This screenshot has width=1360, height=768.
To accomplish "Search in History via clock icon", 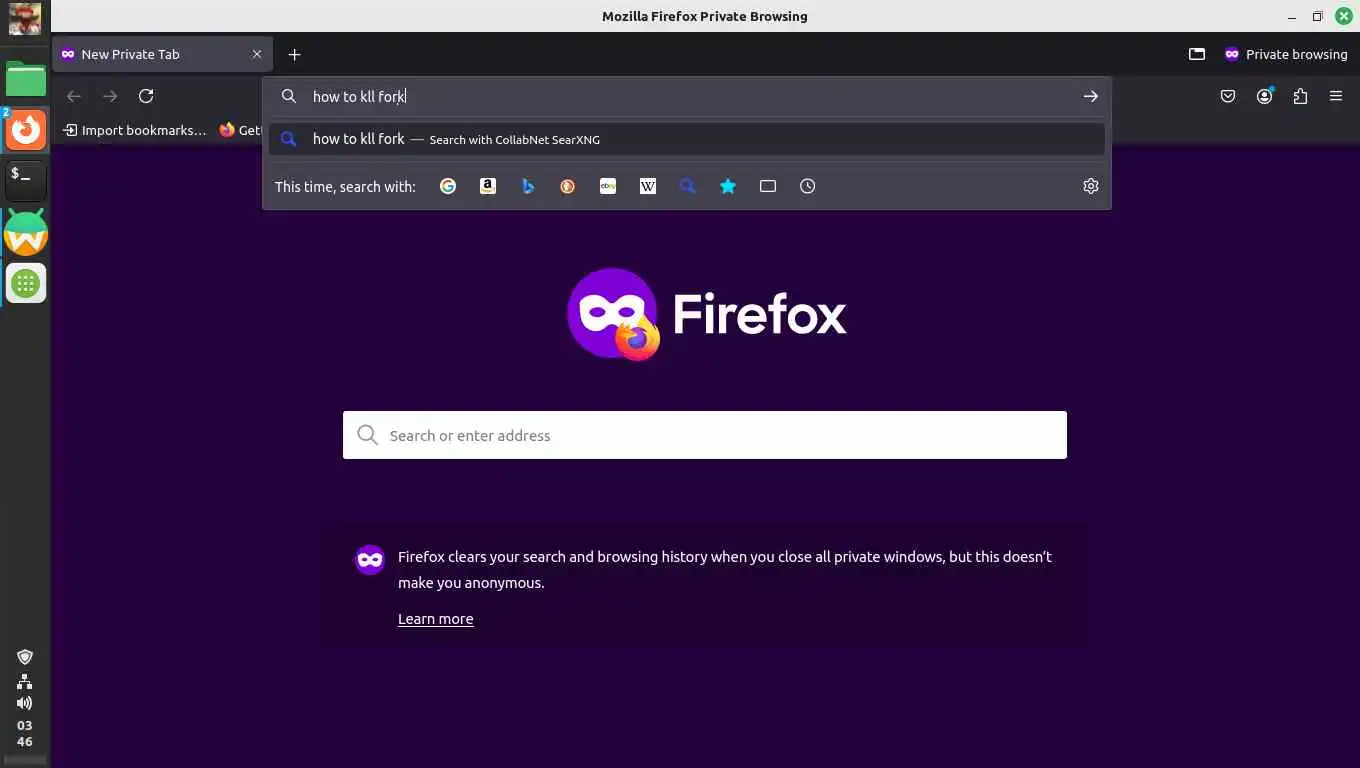I will point(808,186).
